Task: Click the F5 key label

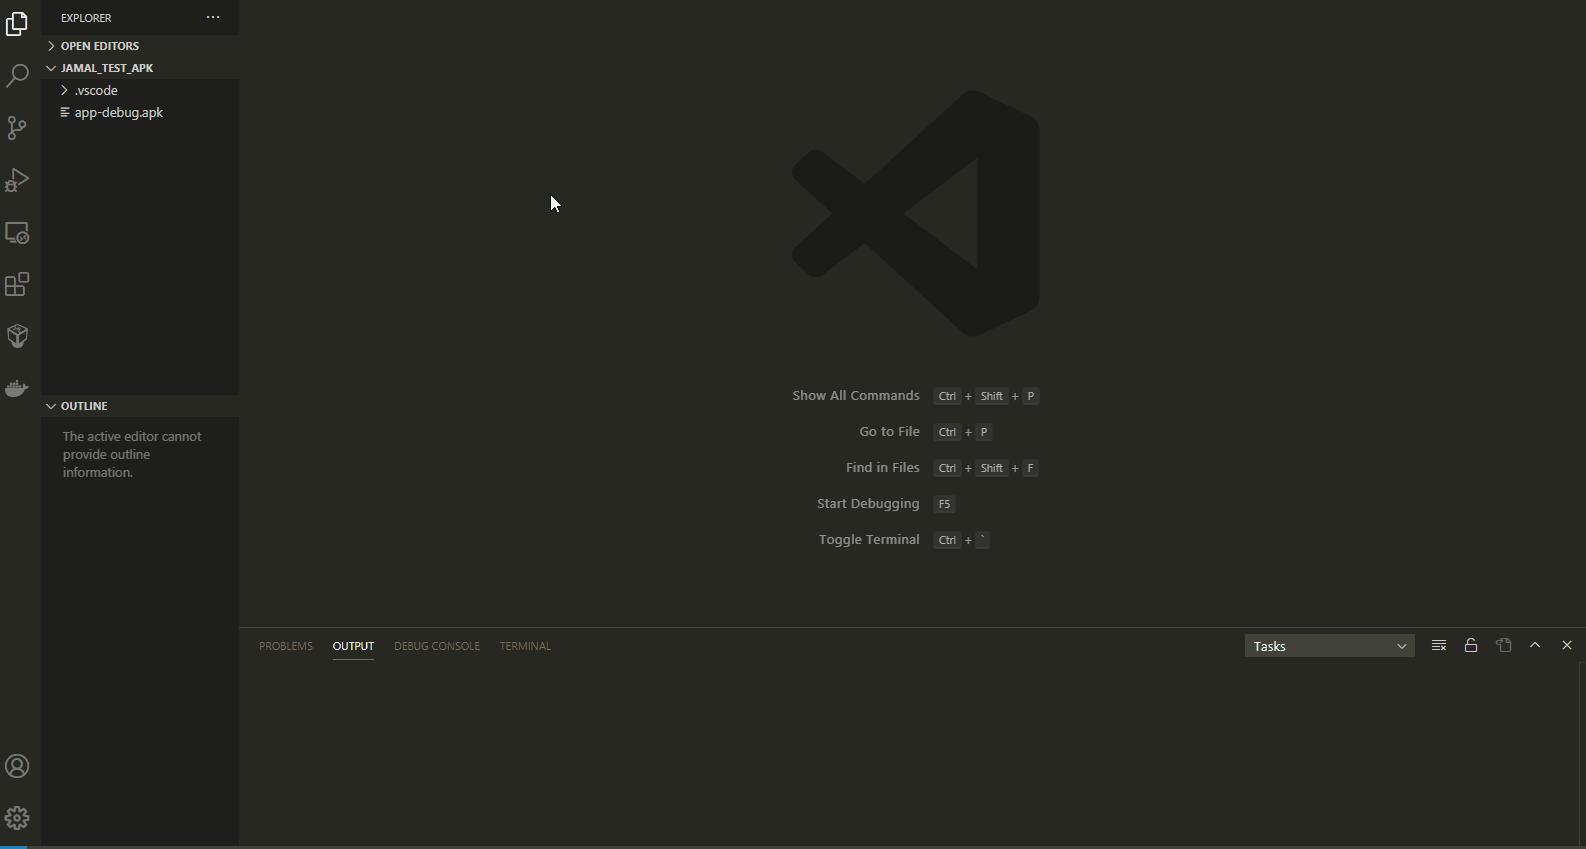Action: coord(944,504)
